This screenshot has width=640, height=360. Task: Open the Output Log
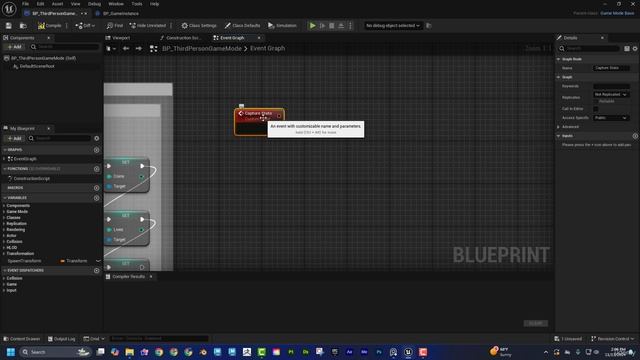point(62,339)
